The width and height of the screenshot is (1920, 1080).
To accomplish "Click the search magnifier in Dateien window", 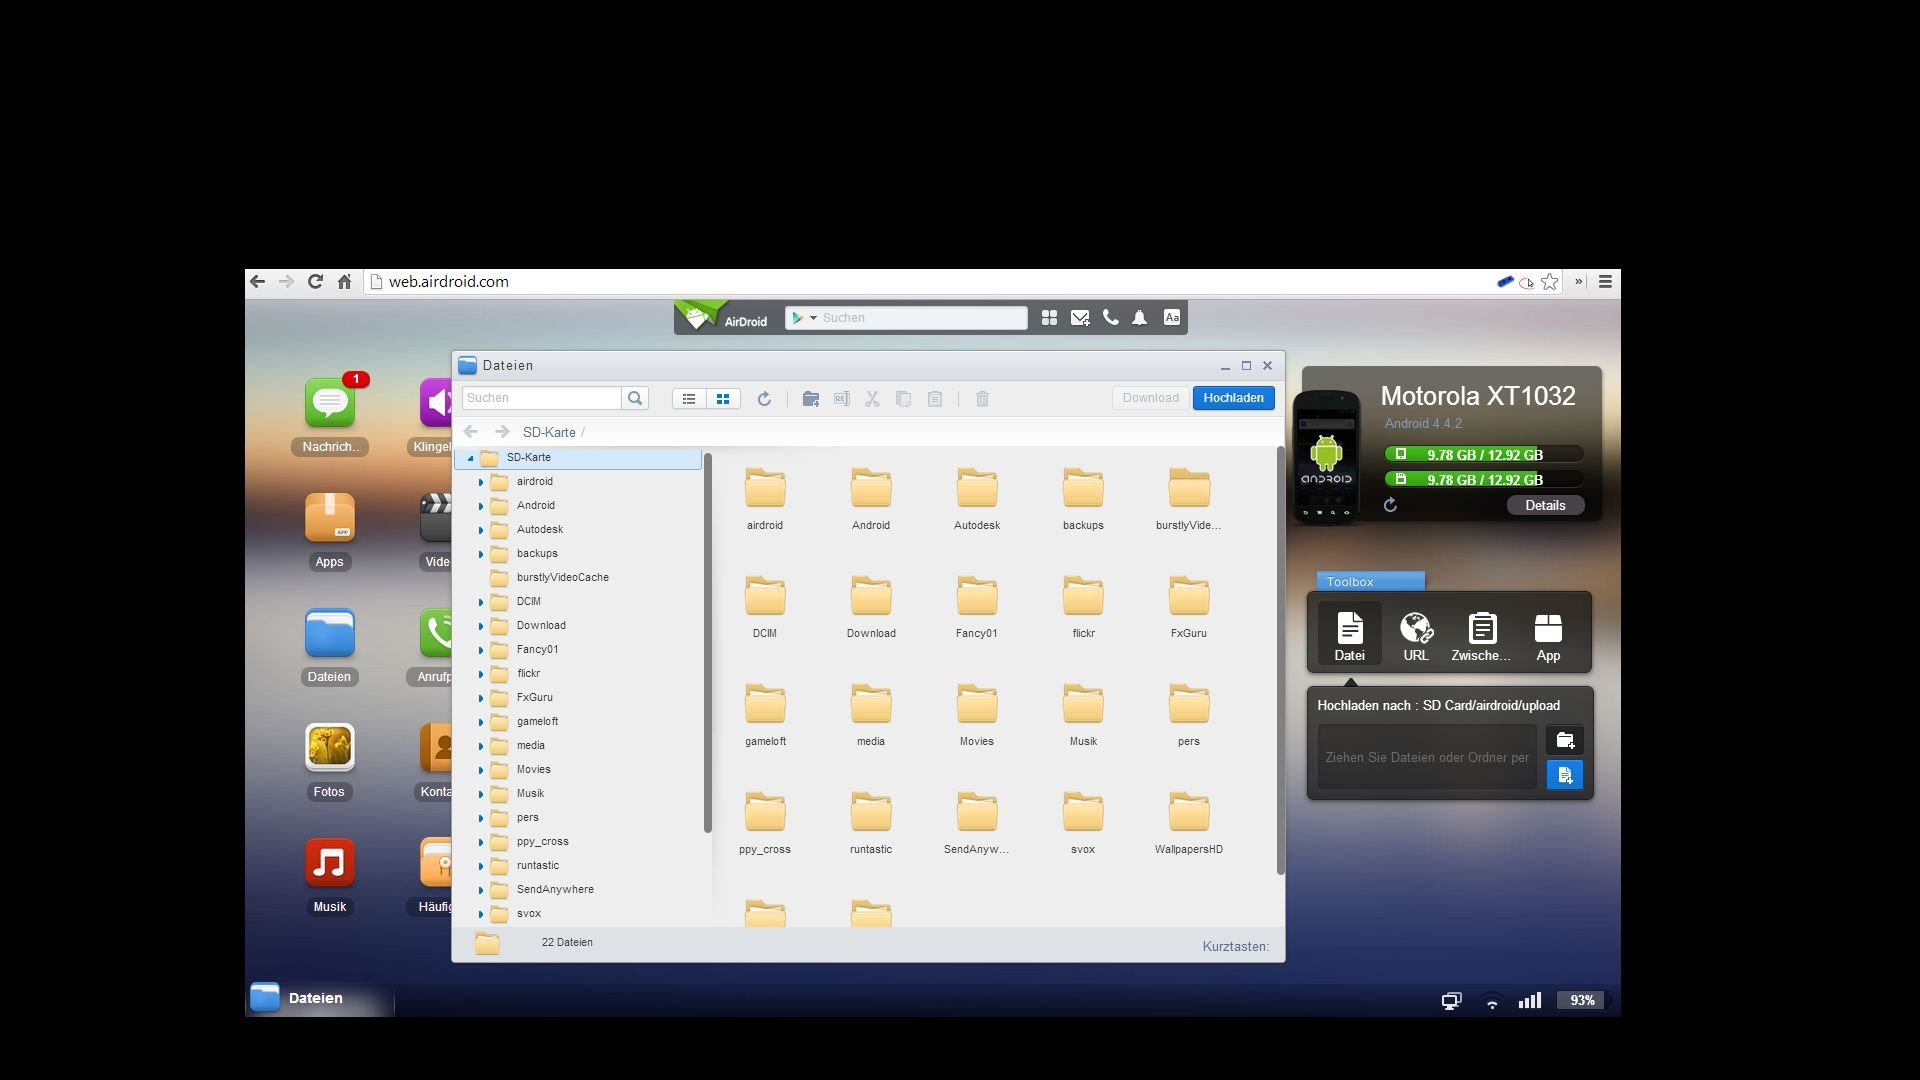I will point(635,398).
